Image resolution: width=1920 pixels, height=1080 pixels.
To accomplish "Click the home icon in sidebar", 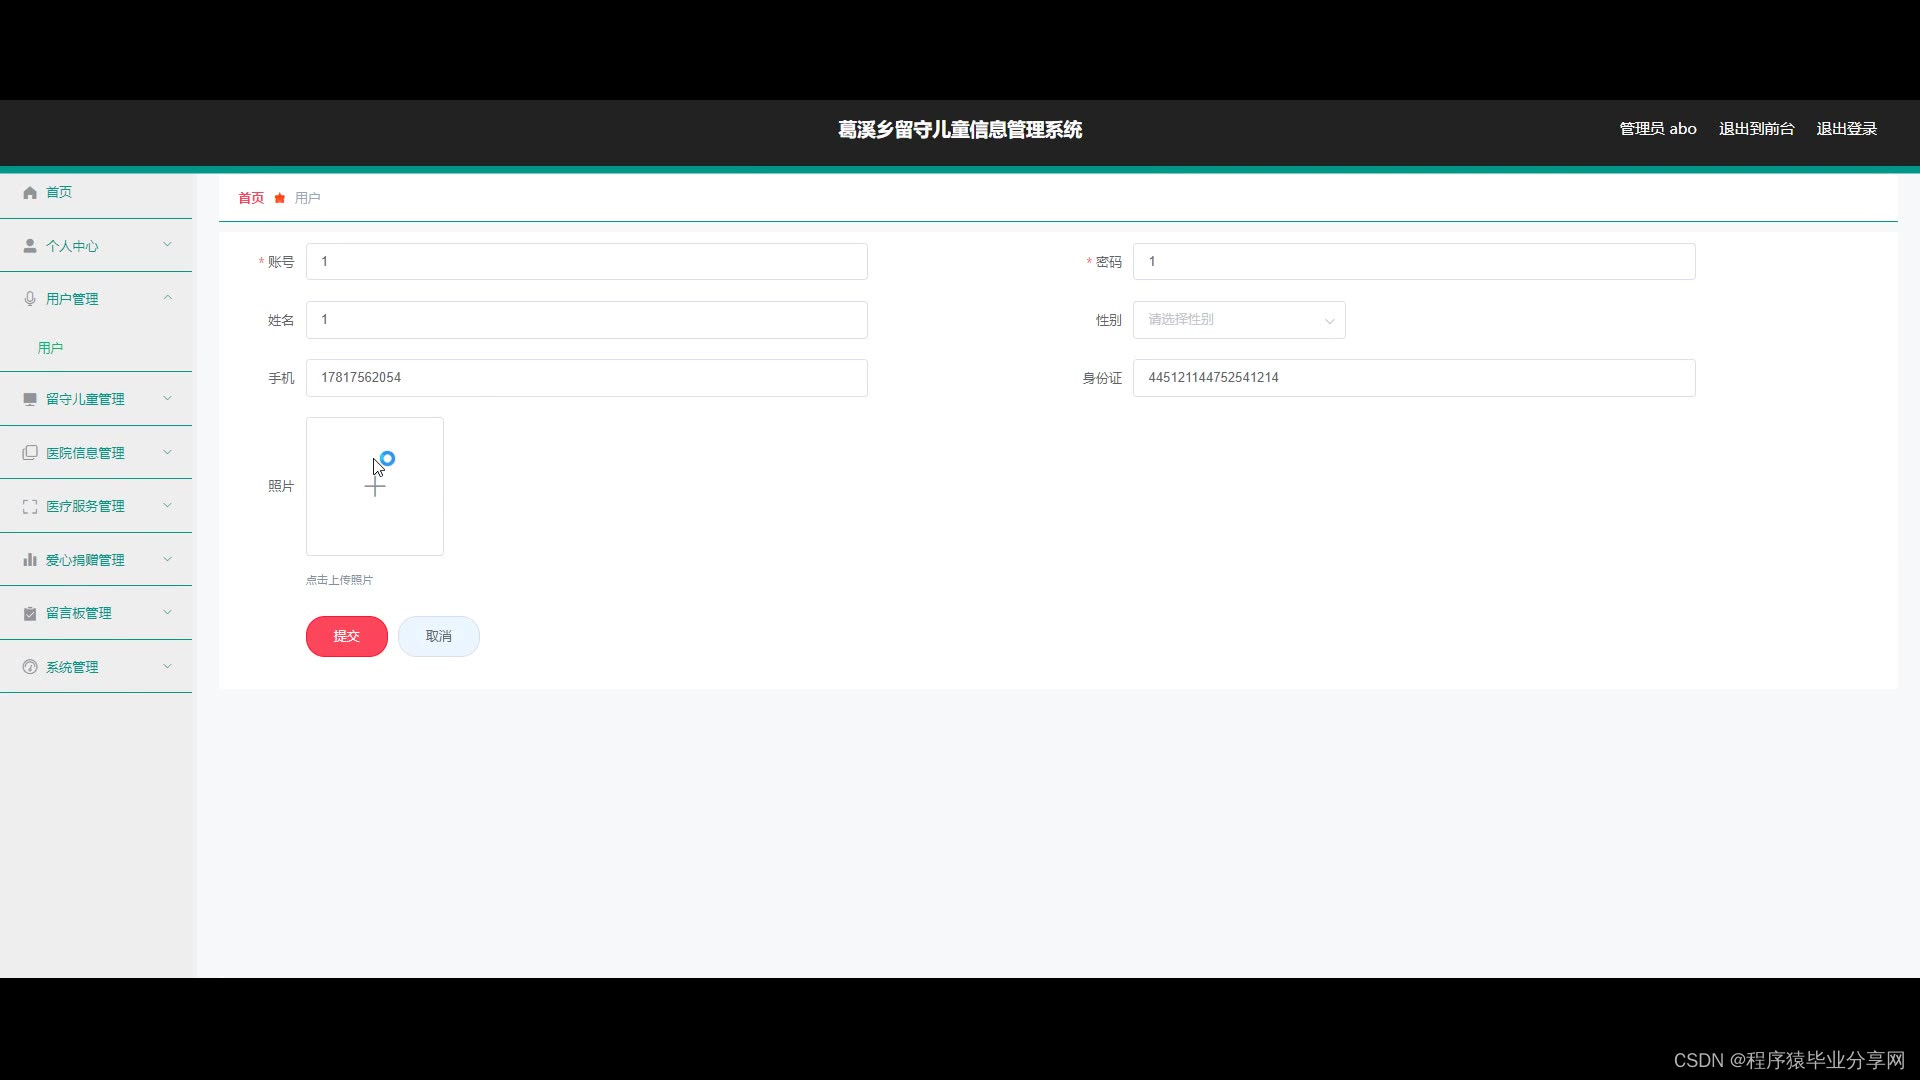I will (30, 192).
